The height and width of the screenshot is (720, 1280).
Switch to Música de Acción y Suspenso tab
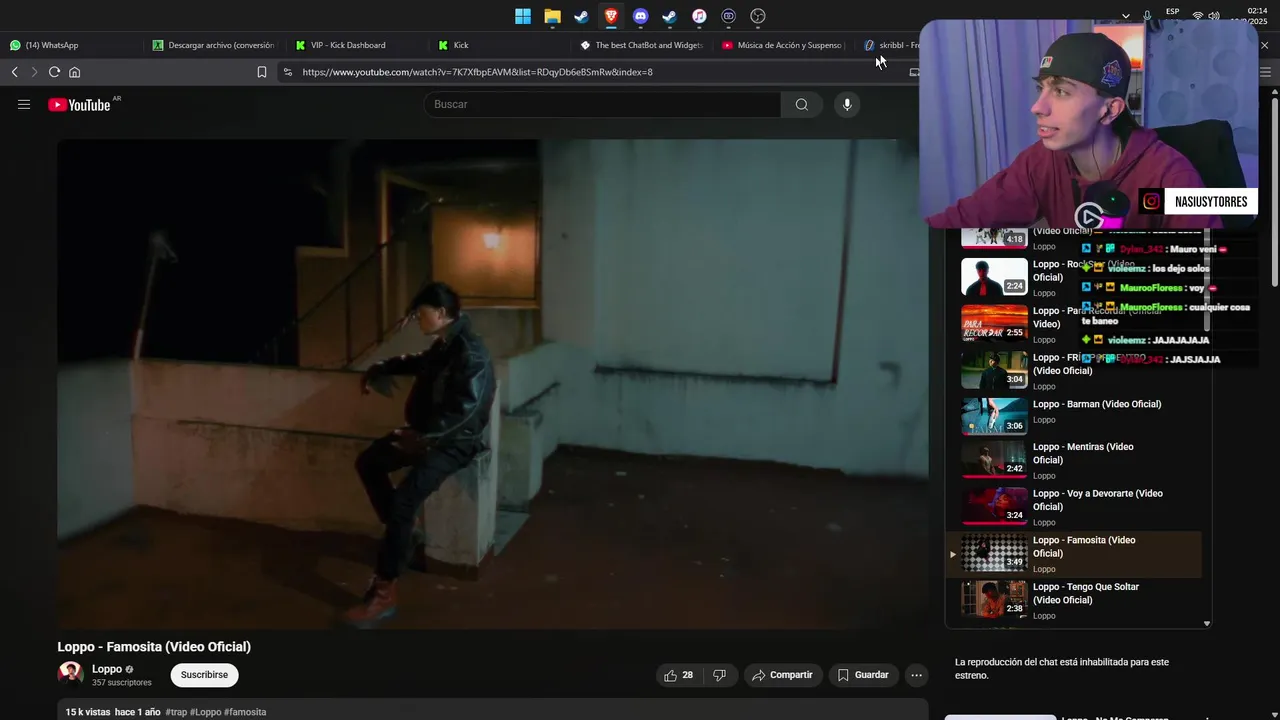785,45
